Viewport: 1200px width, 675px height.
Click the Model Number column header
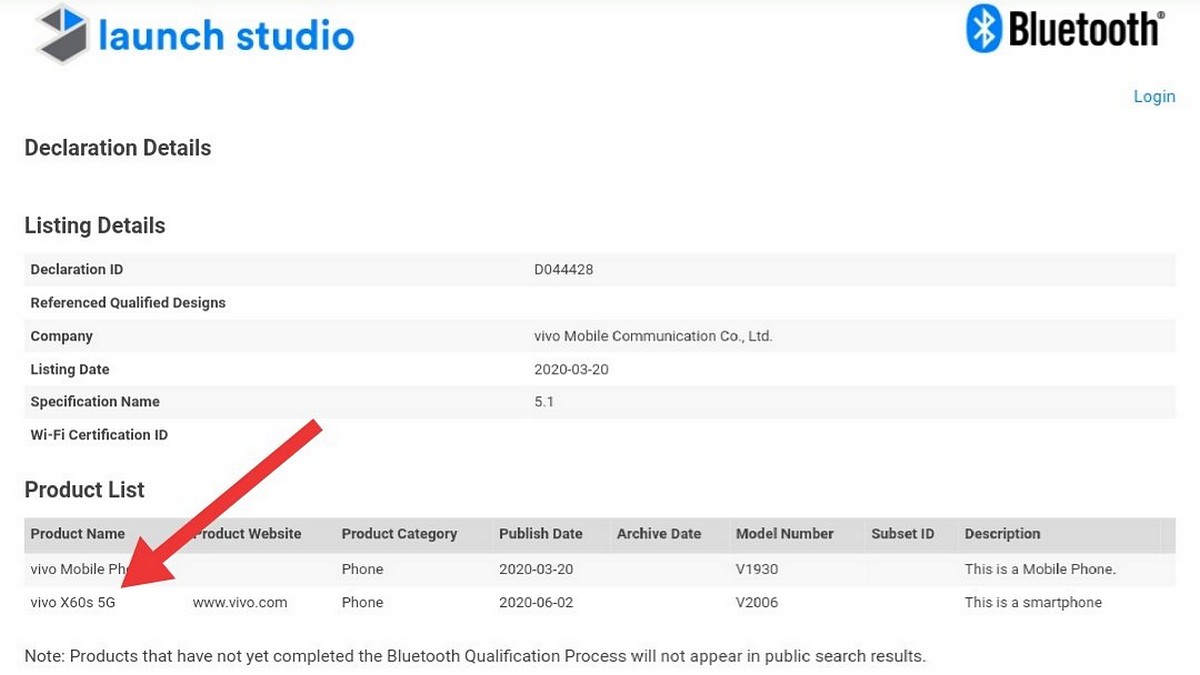coord(784,534)
